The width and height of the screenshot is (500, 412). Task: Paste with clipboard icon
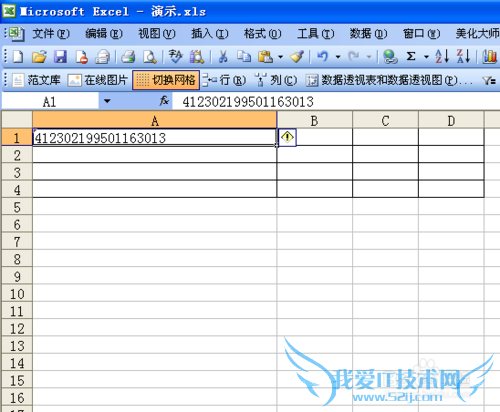[x=265, y=57]
